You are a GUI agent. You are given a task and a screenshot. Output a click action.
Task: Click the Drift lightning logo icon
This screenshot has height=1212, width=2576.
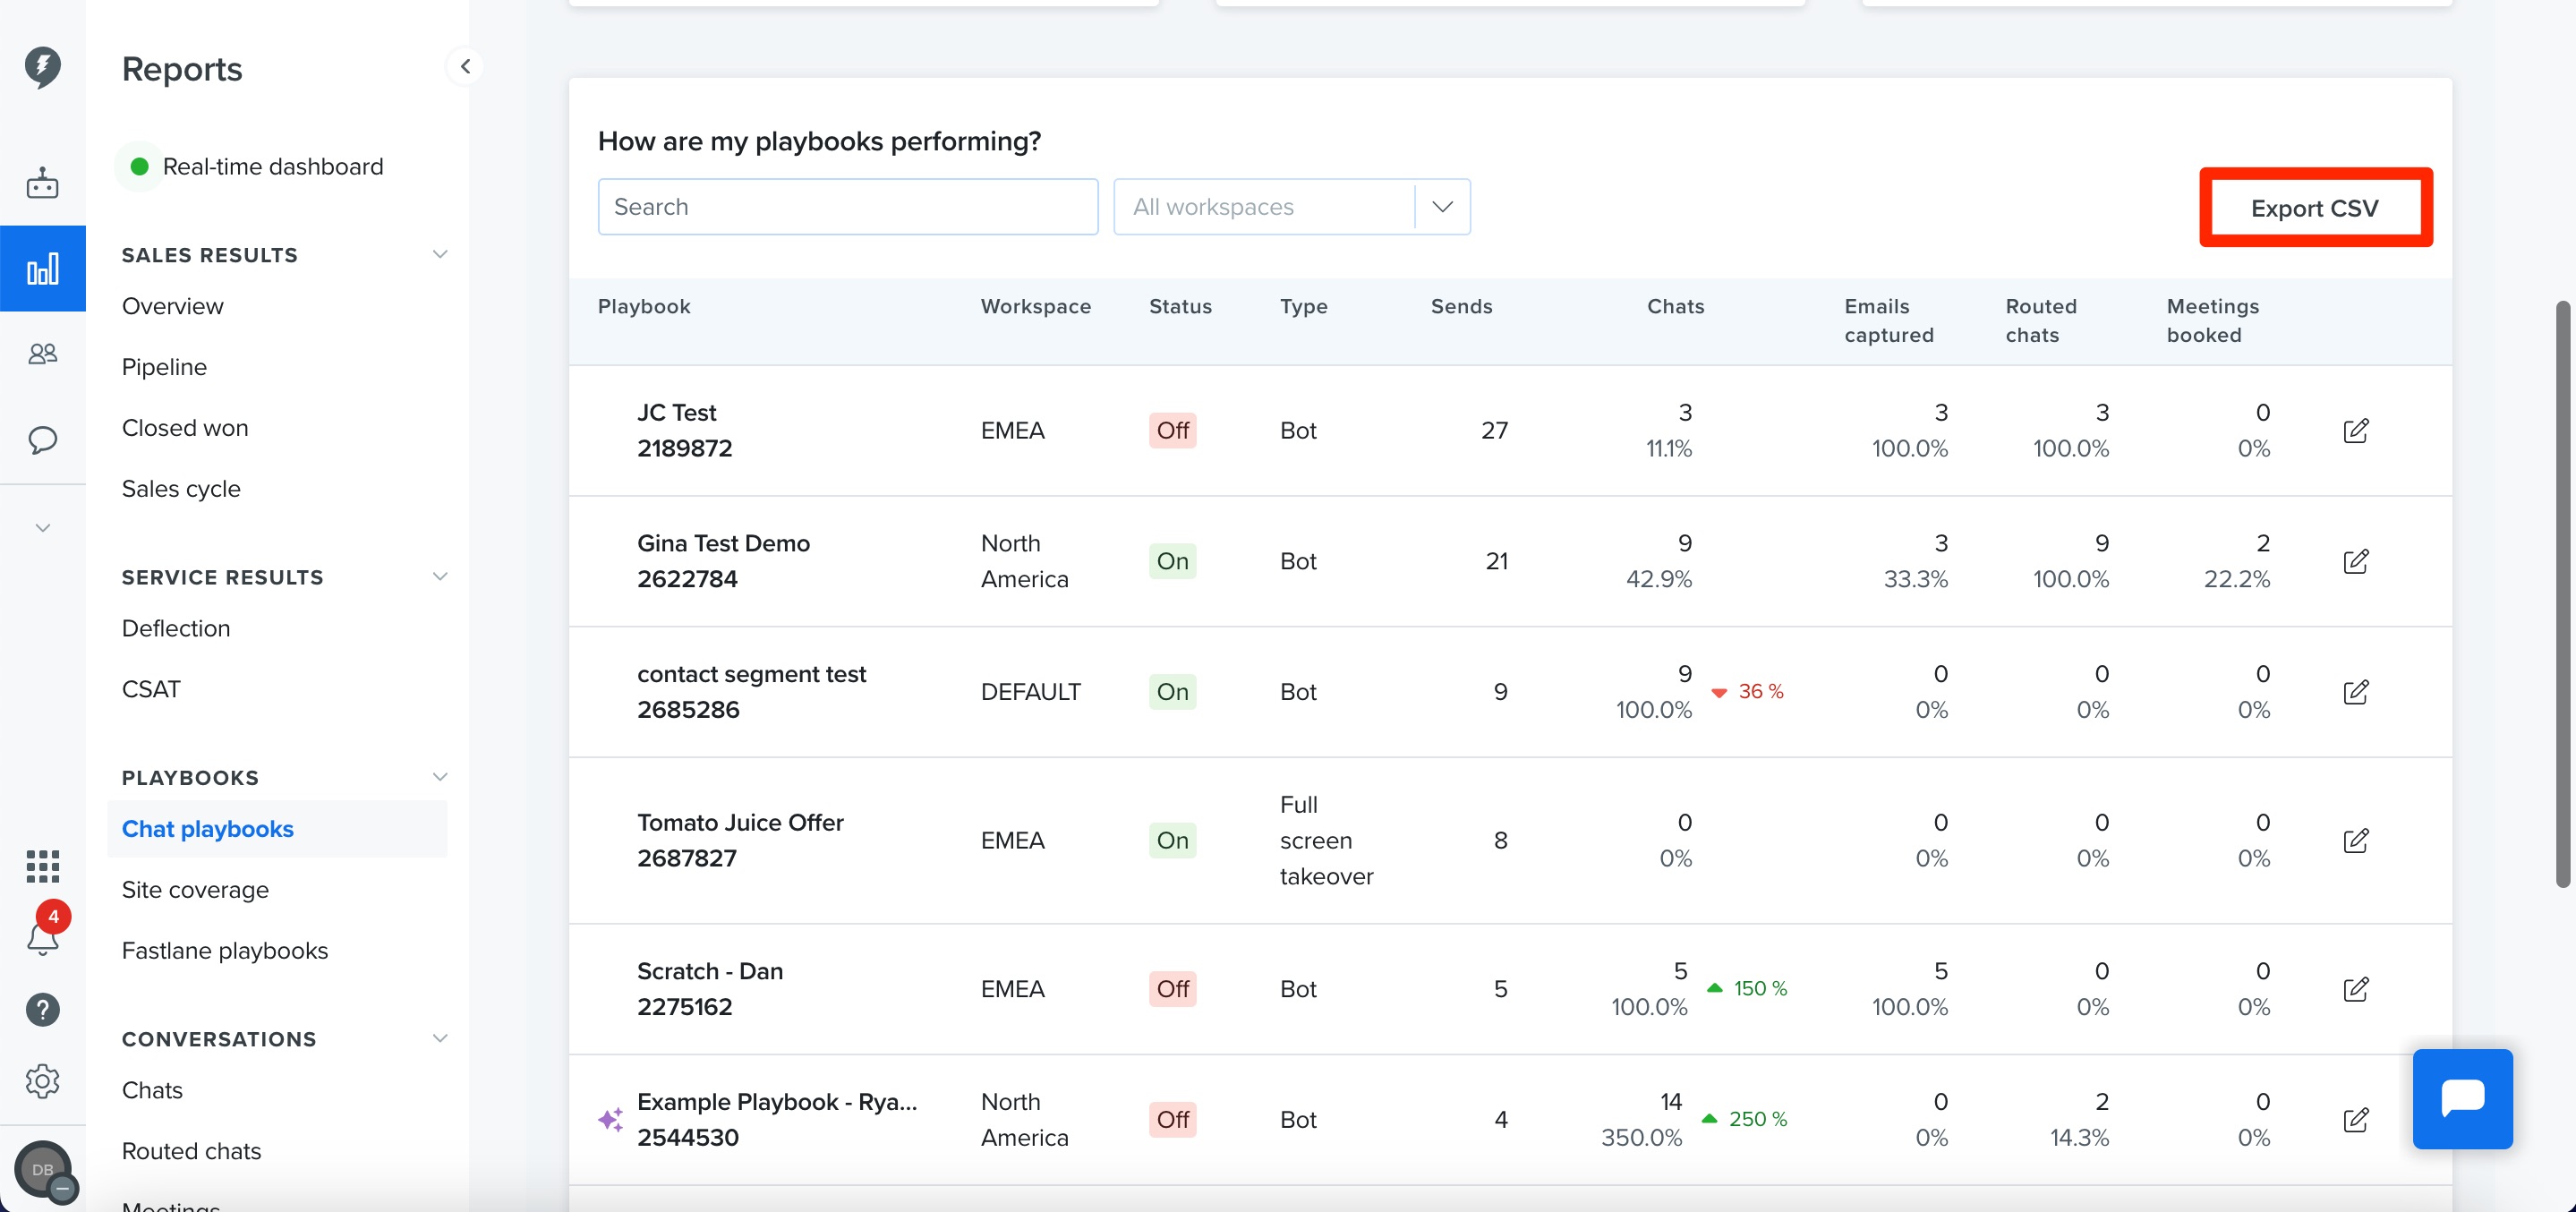tap(42, 67)
